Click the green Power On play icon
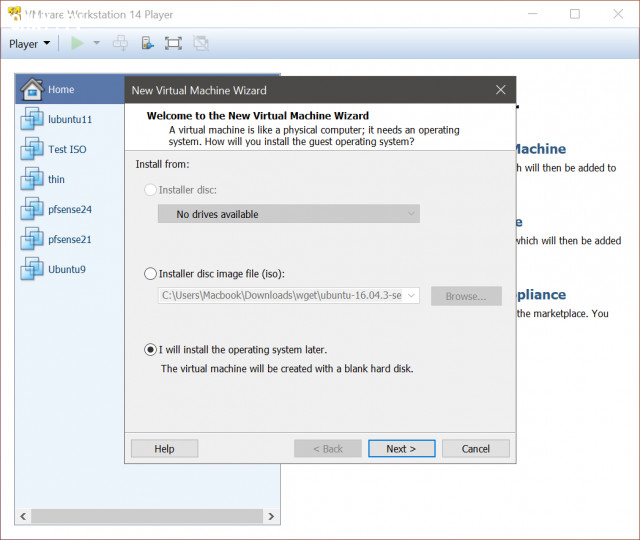 point(77,43)
